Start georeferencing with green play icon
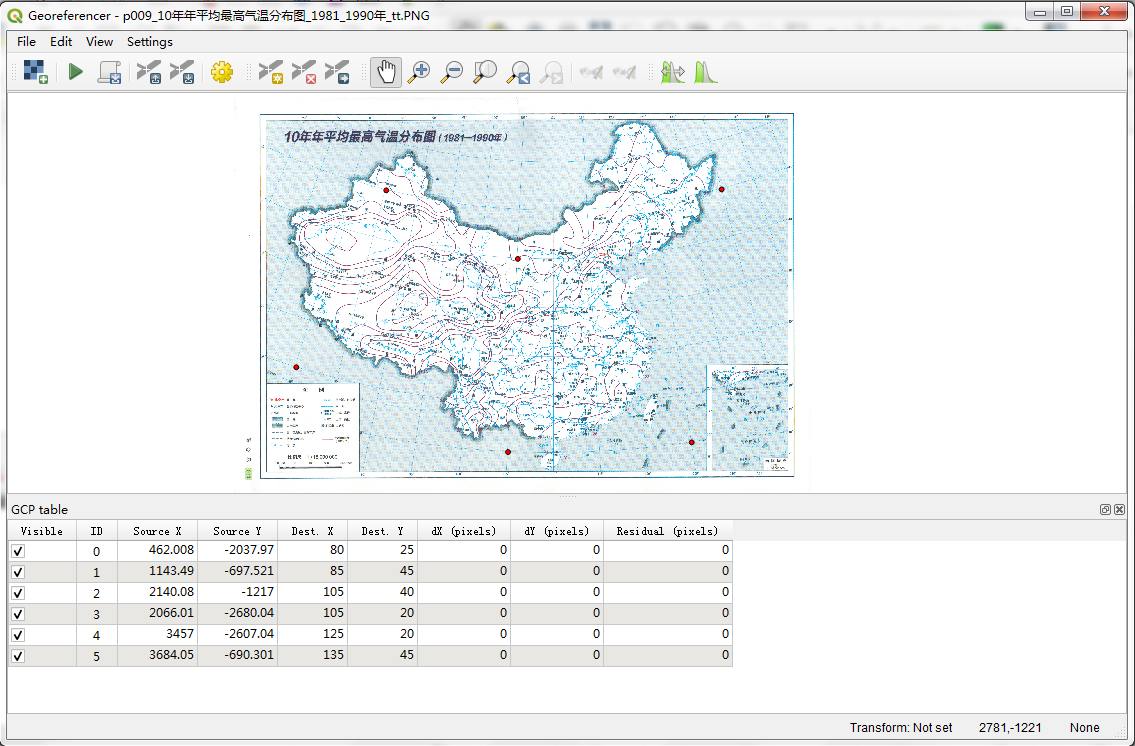 (x=75, y=72)
